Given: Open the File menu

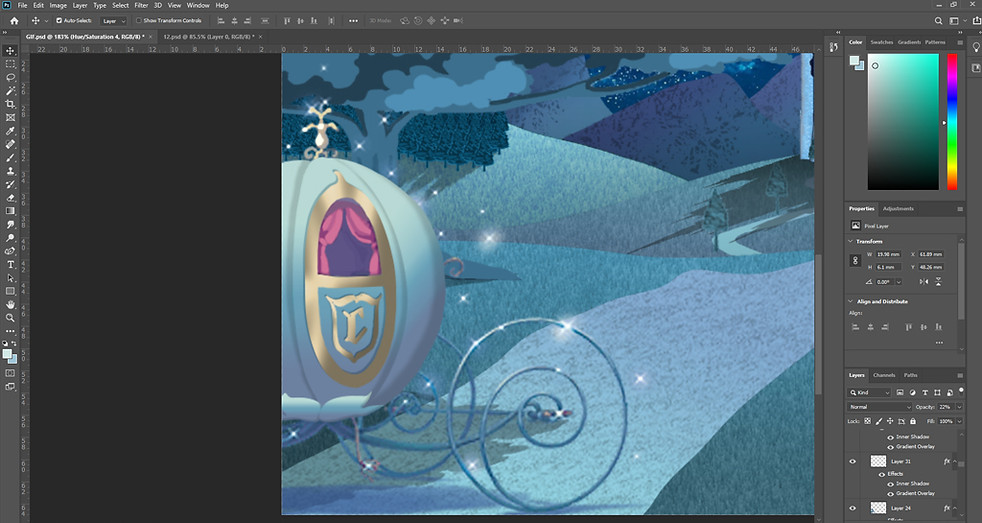Looking at the screenshot, I should pyautogui.click(x=23, y=5).
